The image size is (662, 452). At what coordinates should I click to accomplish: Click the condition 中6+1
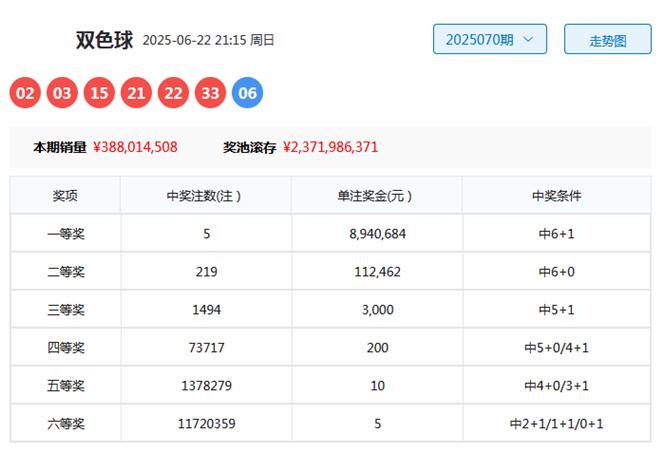(x=556, y=233)
